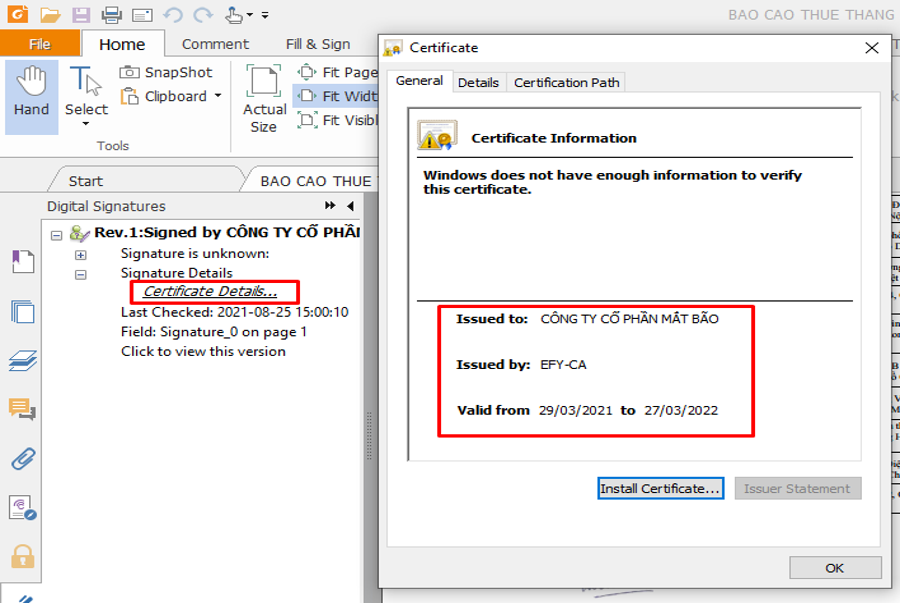Click the panel splitter grip handle

click(x=369, y=436)
